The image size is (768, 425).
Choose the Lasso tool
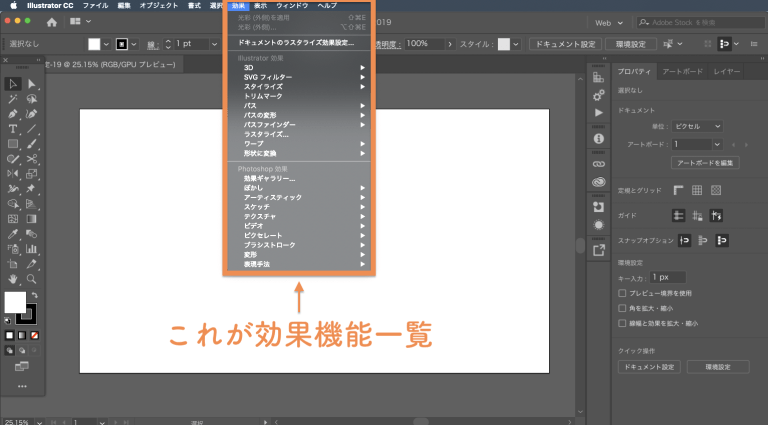[31, 99]
